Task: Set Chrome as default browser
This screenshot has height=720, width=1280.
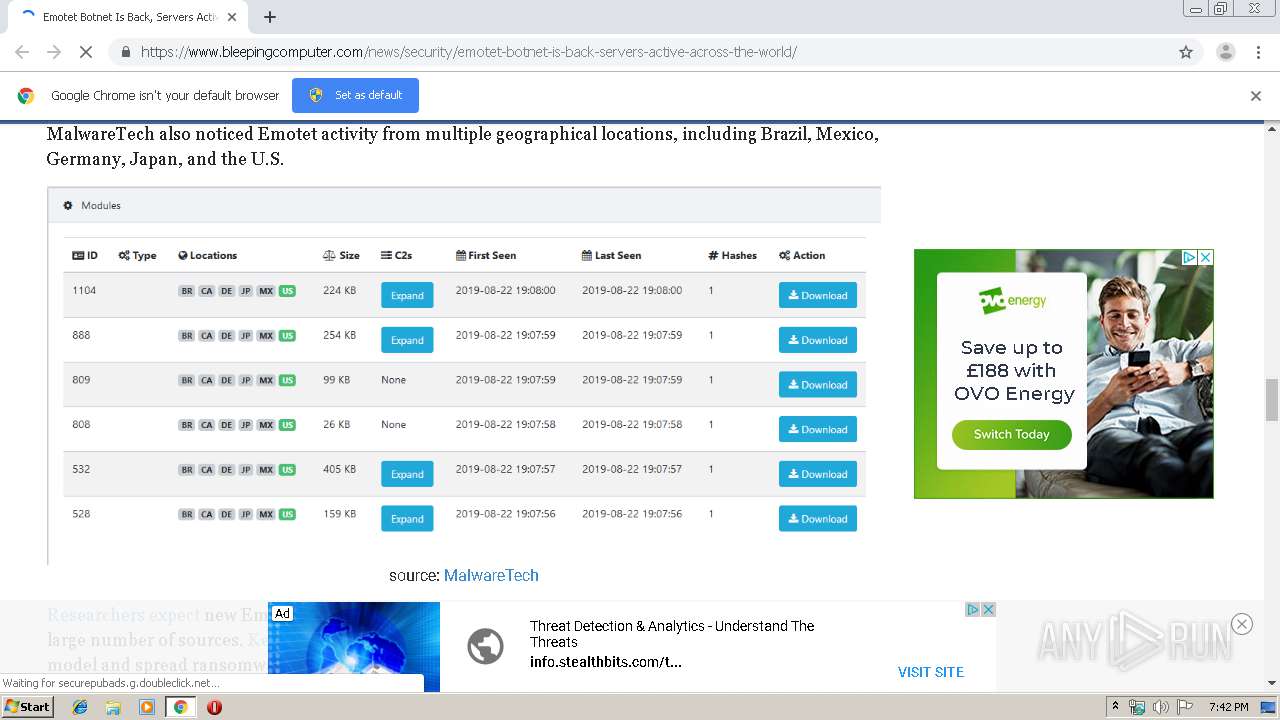Action: 355,95
